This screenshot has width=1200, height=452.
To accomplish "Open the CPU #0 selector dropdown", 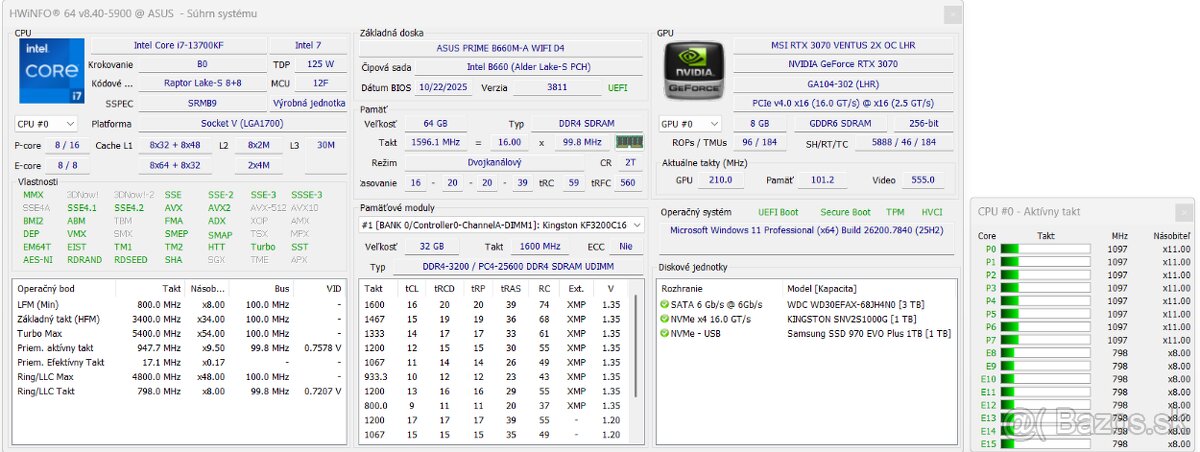I will pos(46,123).
